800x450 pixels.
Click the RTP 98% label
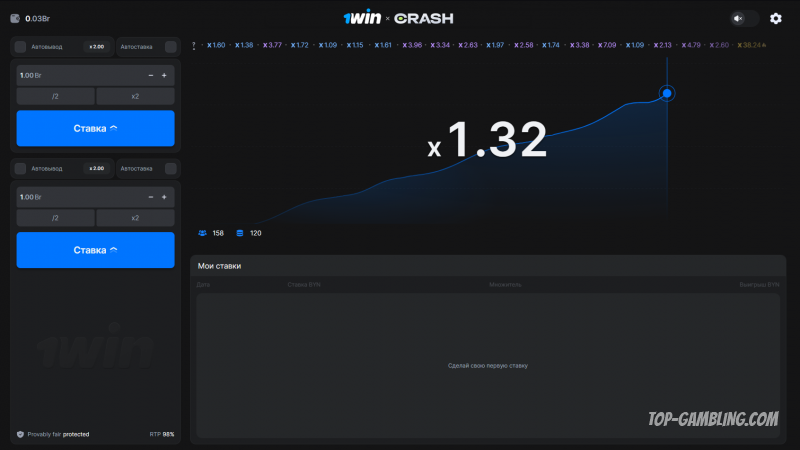(x=162, y=435)
